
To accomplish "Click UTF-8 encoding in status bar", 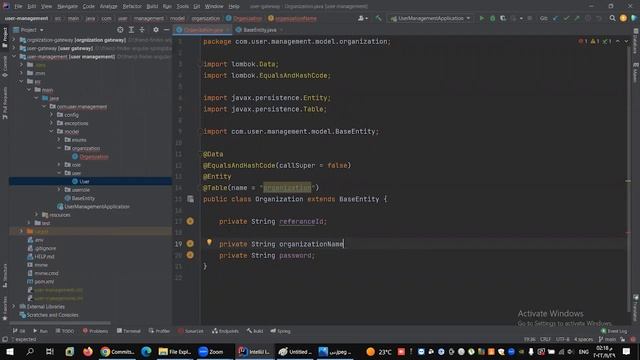I will [562, 339].
